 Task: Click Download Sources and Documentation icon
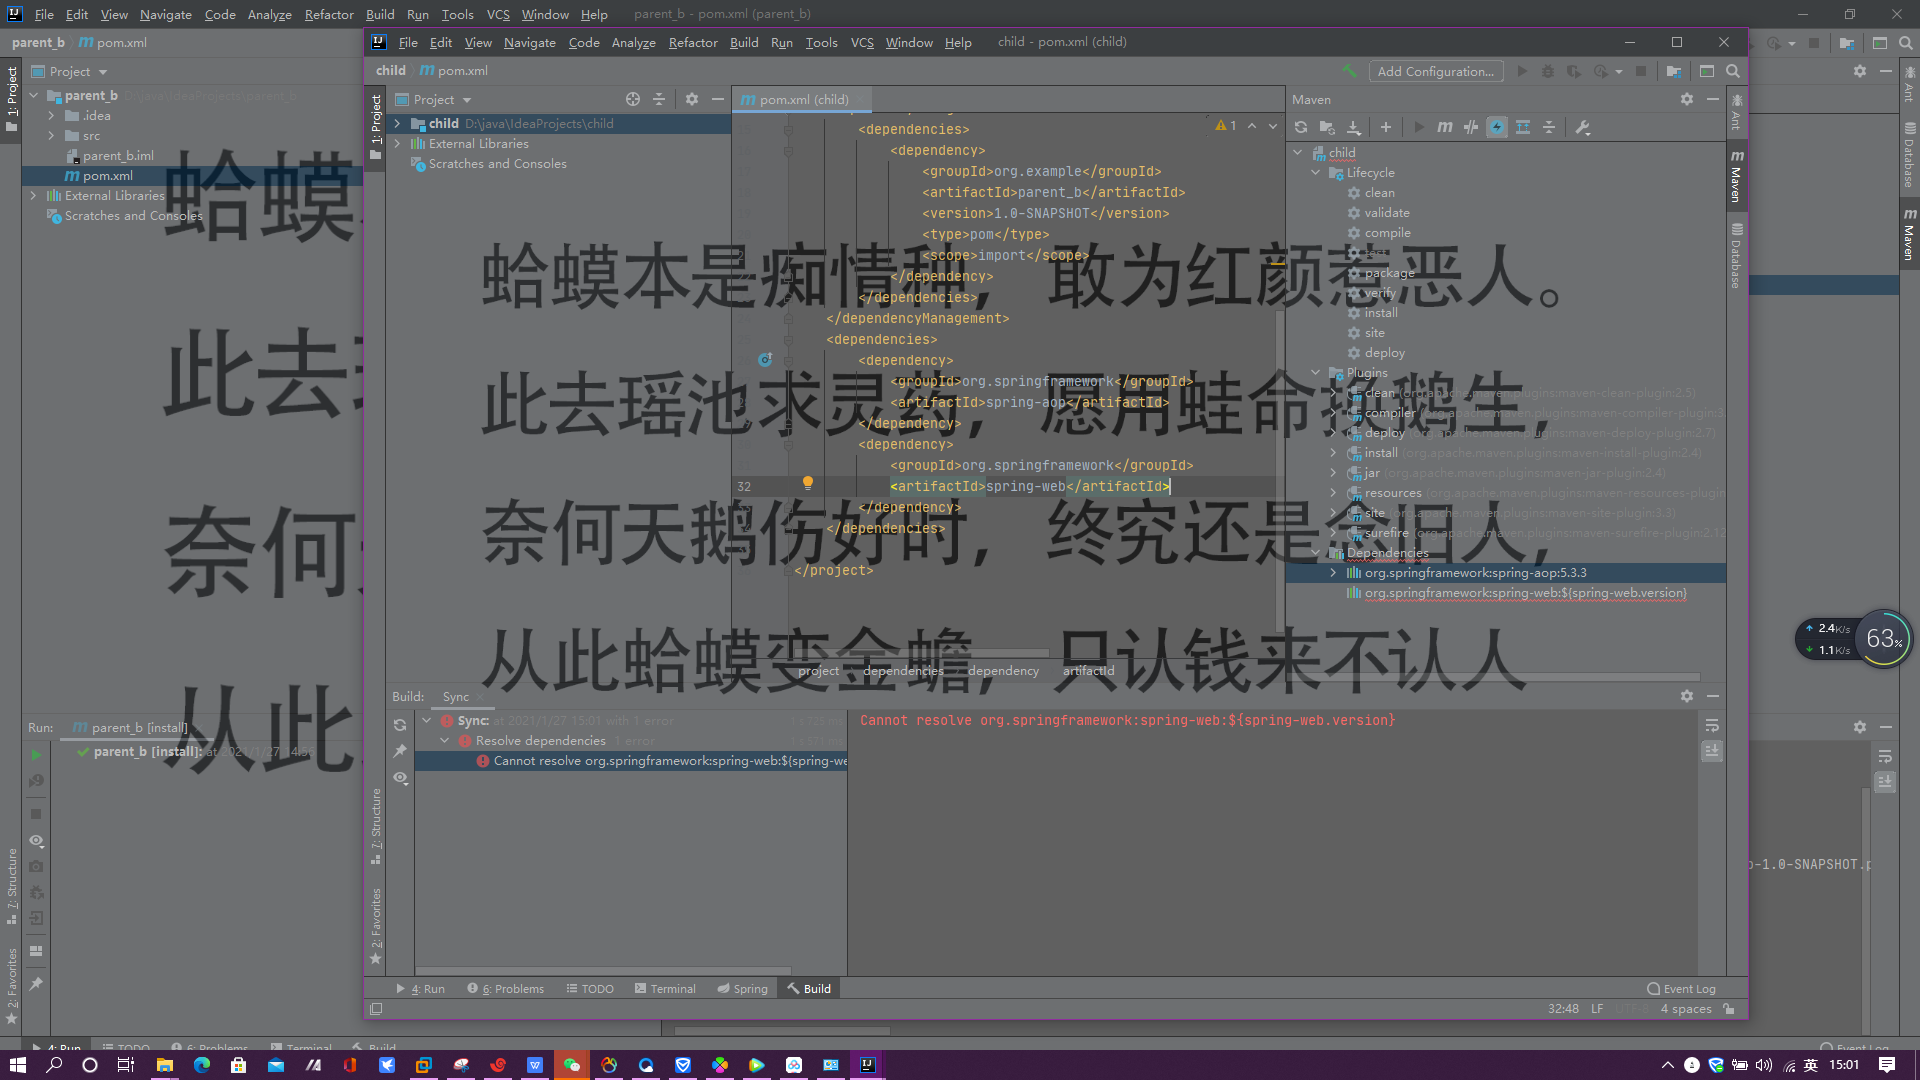coord(1353,127)
